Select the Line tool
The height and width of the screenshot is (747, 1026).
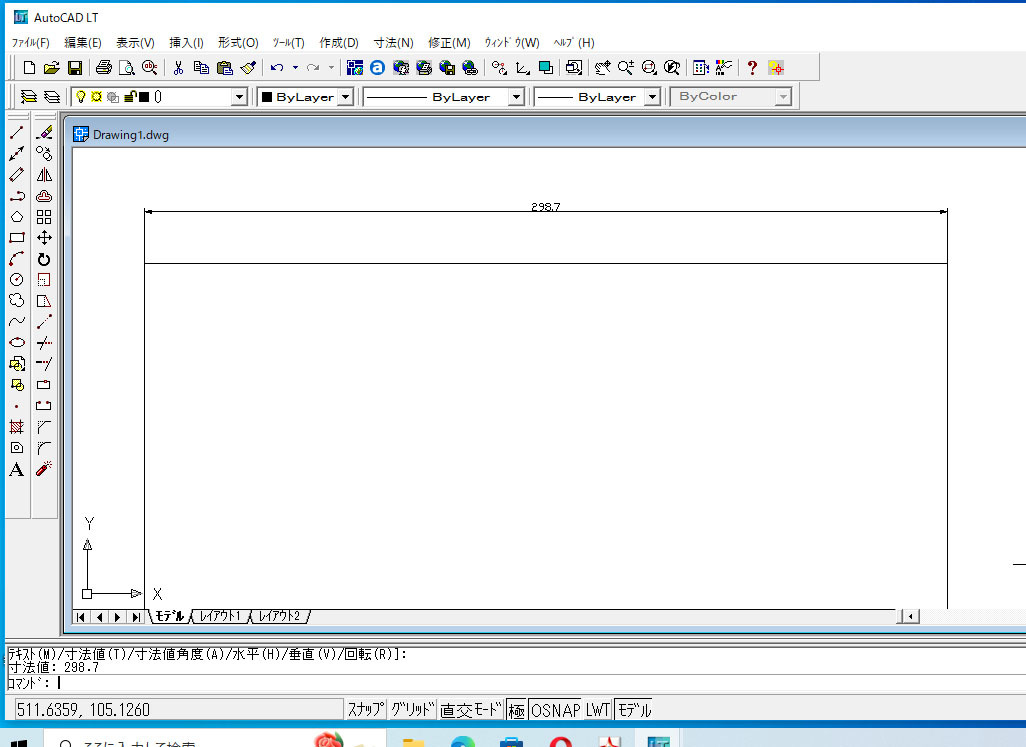(16, 132)
